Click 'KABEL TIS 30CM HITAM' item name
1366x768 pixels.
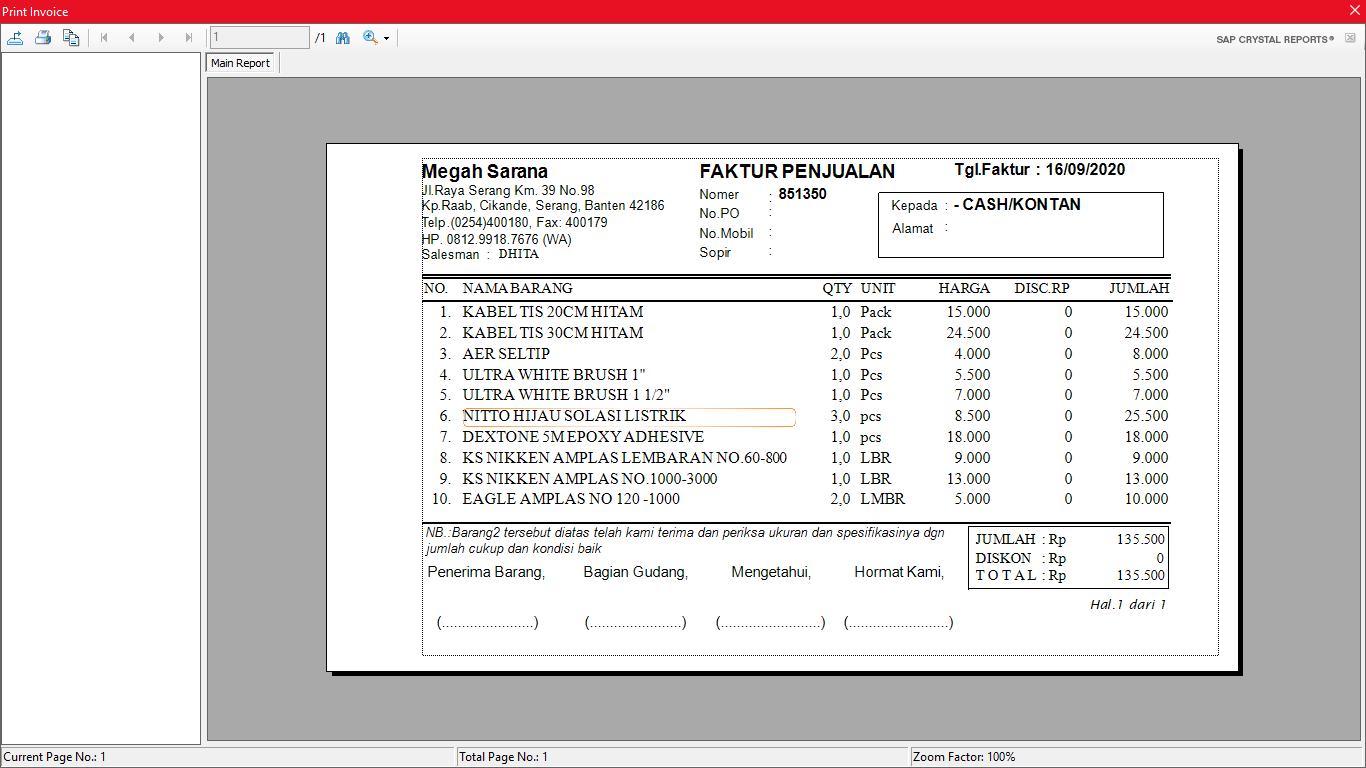pyautogui.click(x=553, y=333)
